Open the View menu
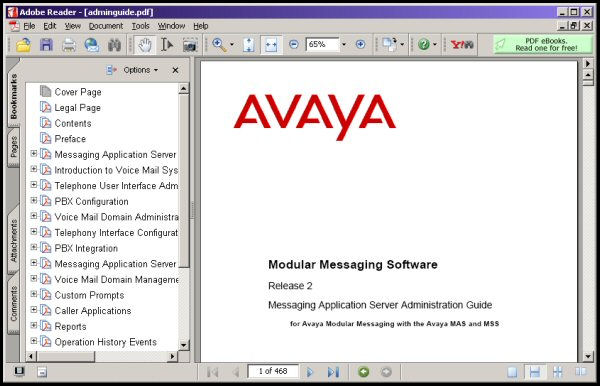The image size is (600, 386). click(x=72, y=26)
